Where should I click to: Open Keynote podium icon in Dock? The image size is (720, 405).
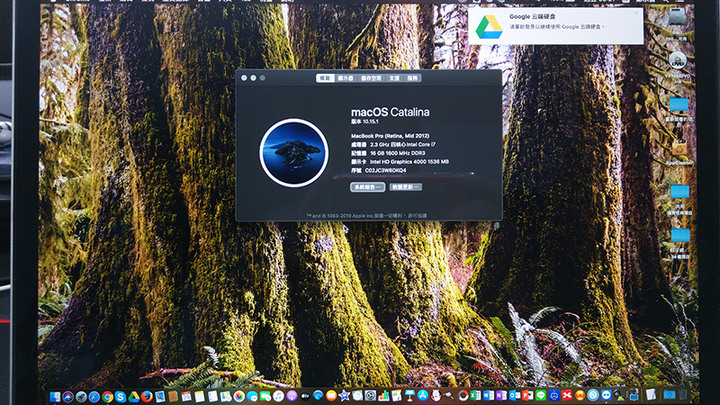410,396
